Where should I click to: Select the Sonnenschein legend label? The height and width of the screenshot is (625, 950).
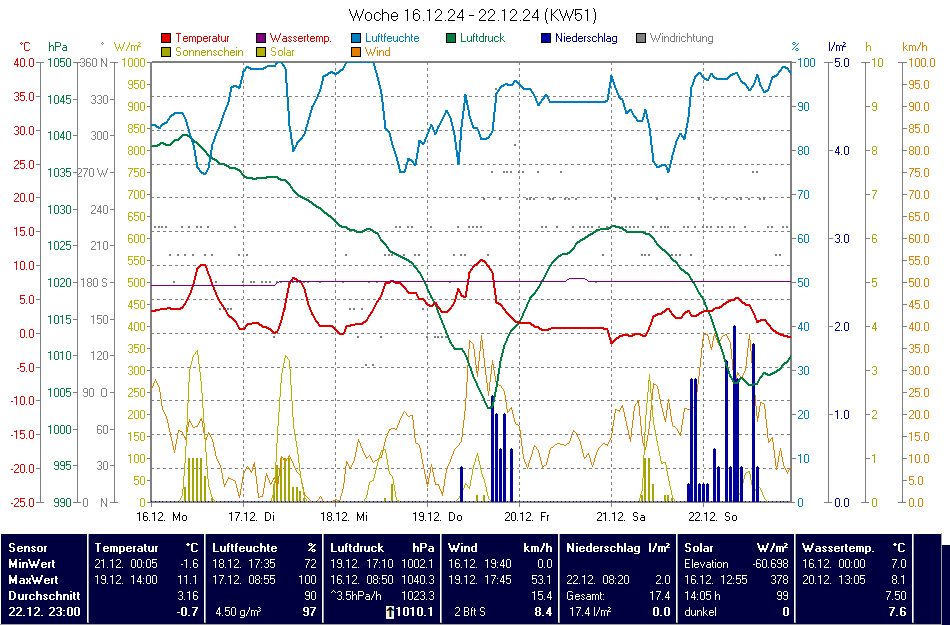pos(209,52)
